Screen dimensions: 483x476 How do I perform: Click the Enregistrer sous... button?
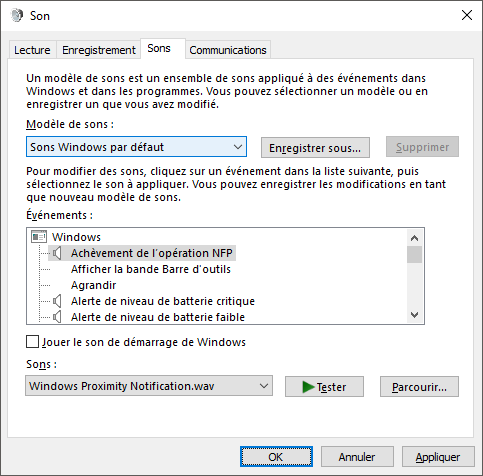tap(315, 147)
